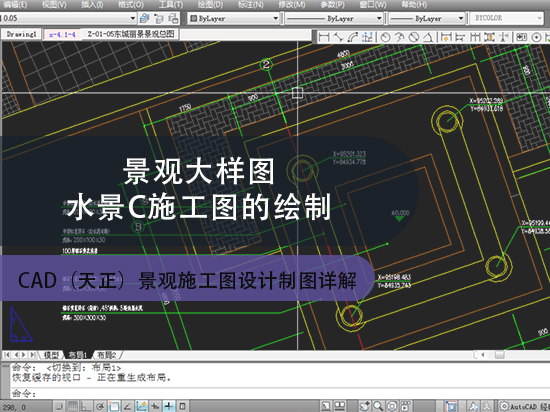This screenshot has width=550, height=412.
Task: Toggle Lineweight display in status bar
Action: click(x=169, y=406)
